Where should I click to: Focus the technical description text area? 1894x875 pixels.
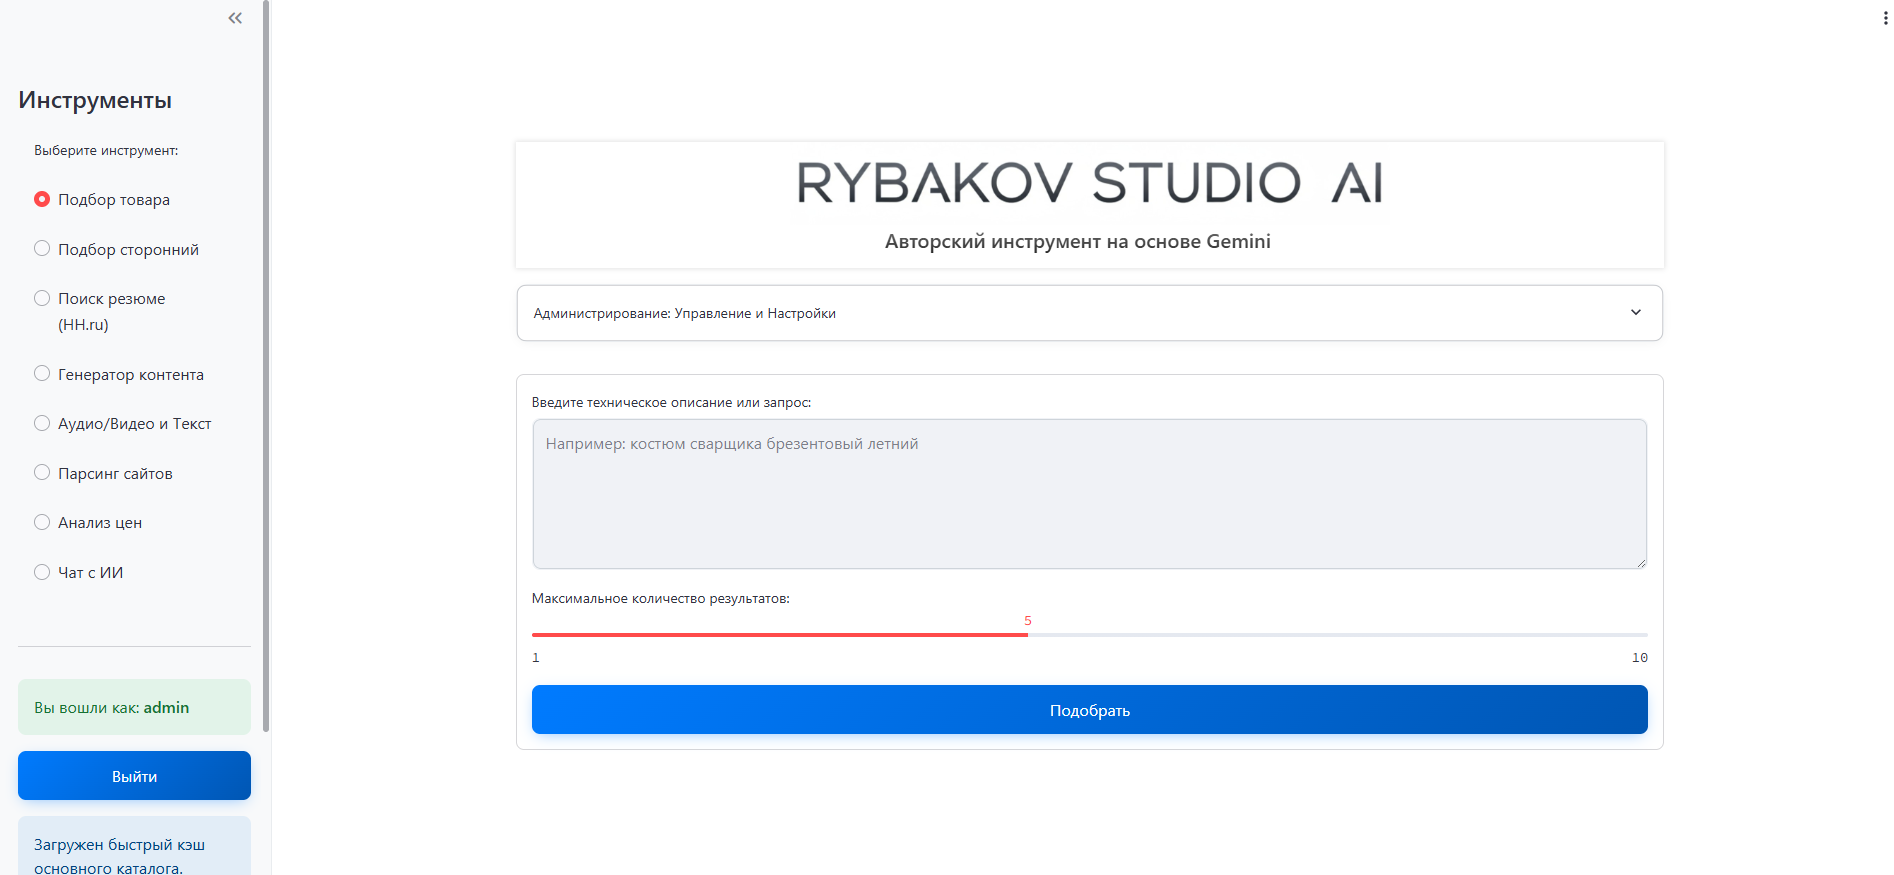click(x=1088, y=494)
